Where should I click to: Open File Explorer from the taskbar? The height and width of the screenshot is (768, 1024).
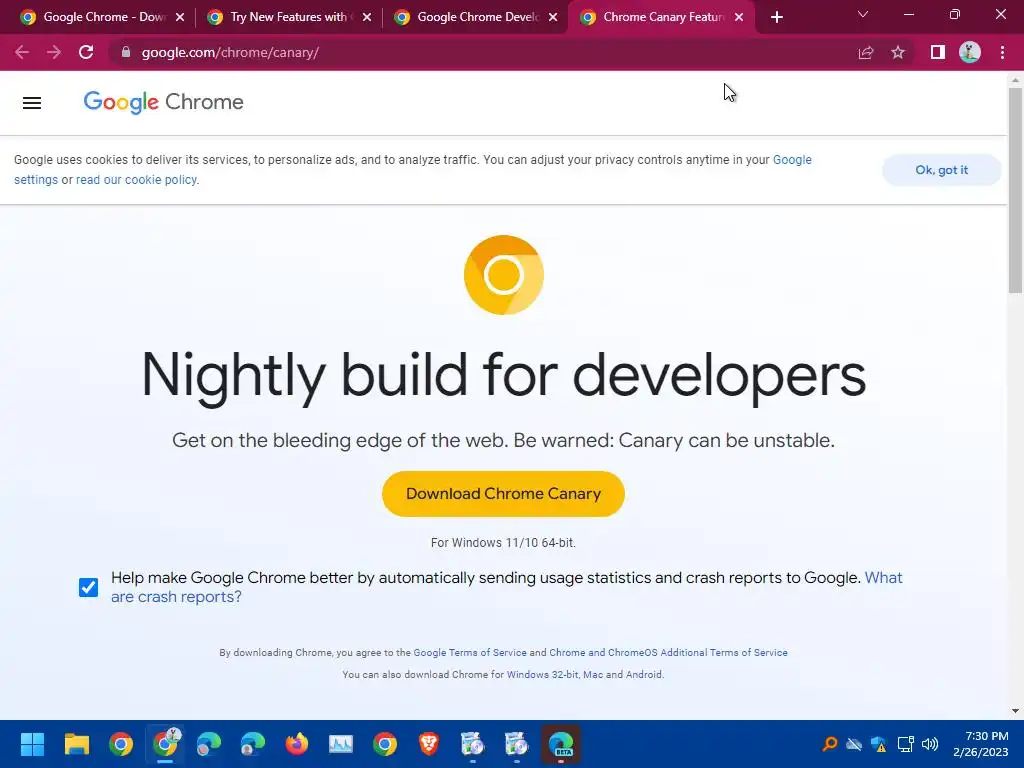click(76, 744)
